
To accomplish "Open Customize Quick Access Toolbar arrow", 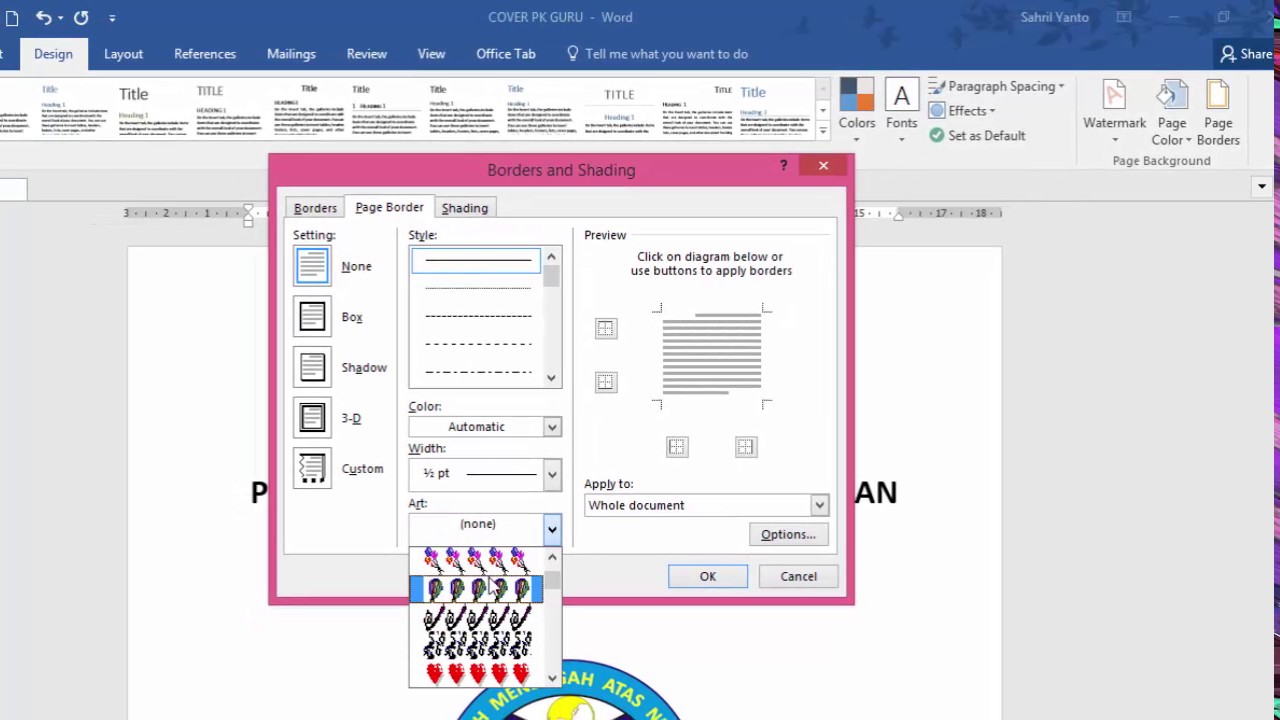I will (x=112, y=18).
